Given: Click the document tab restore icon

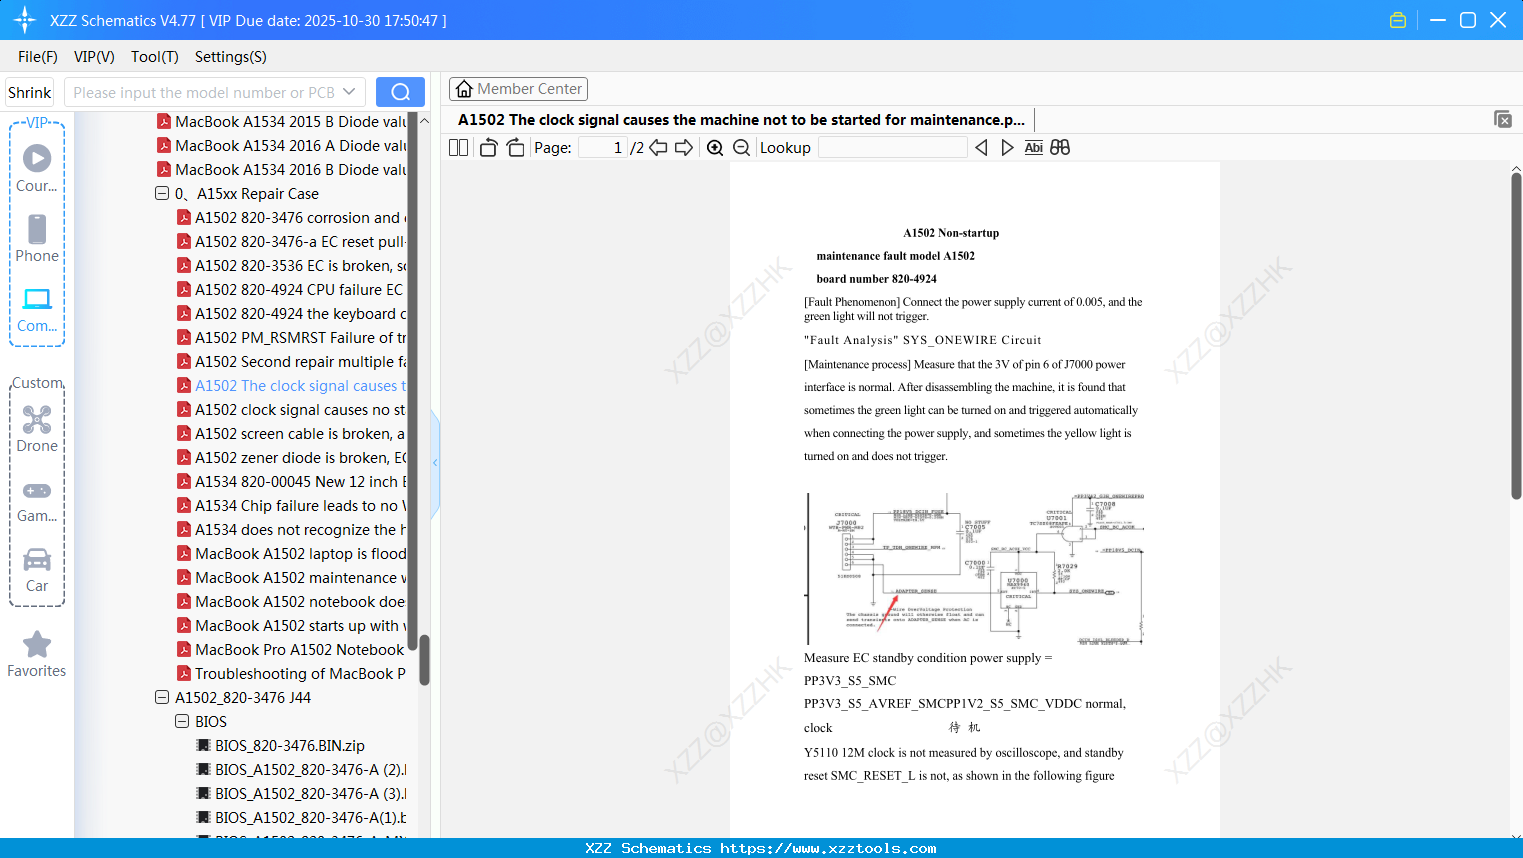Looking at the screenshot, I should [x=1503, y=119].
